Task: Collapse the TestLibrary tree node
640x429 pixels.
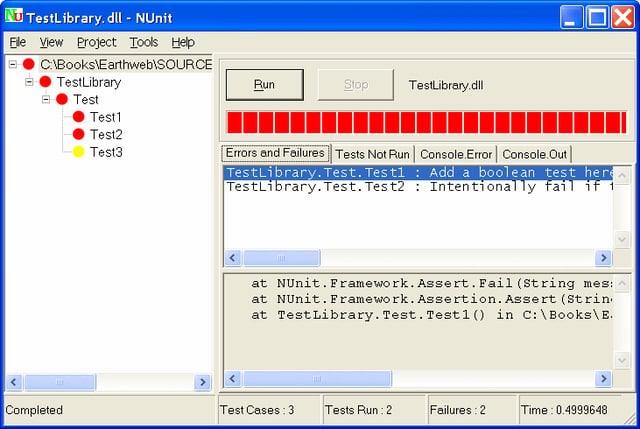Action: pyautogui.click(x=29, y=82)
